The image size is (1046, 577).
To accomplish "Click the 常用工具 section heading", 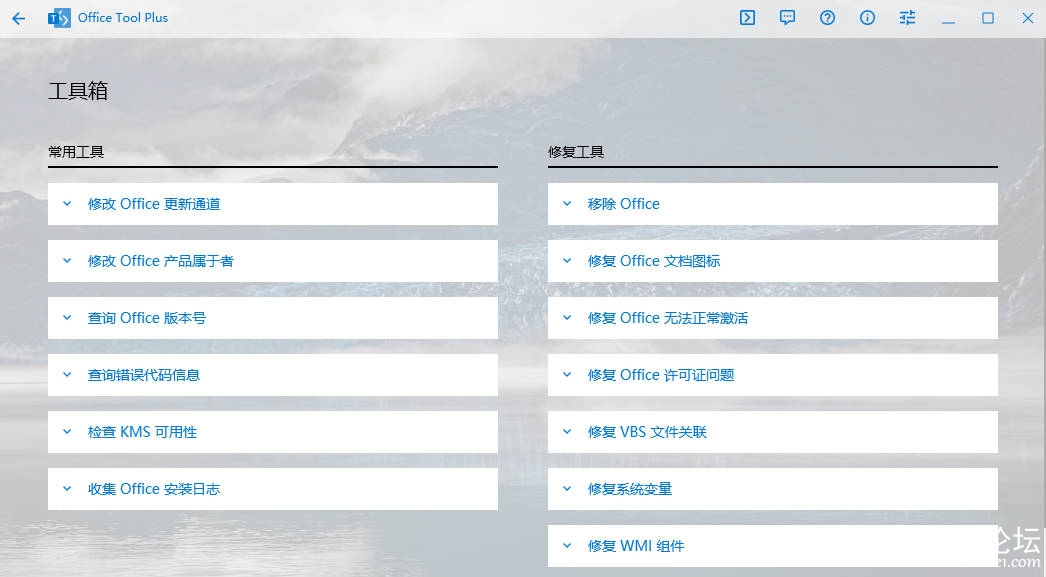I will coord(76,152).
